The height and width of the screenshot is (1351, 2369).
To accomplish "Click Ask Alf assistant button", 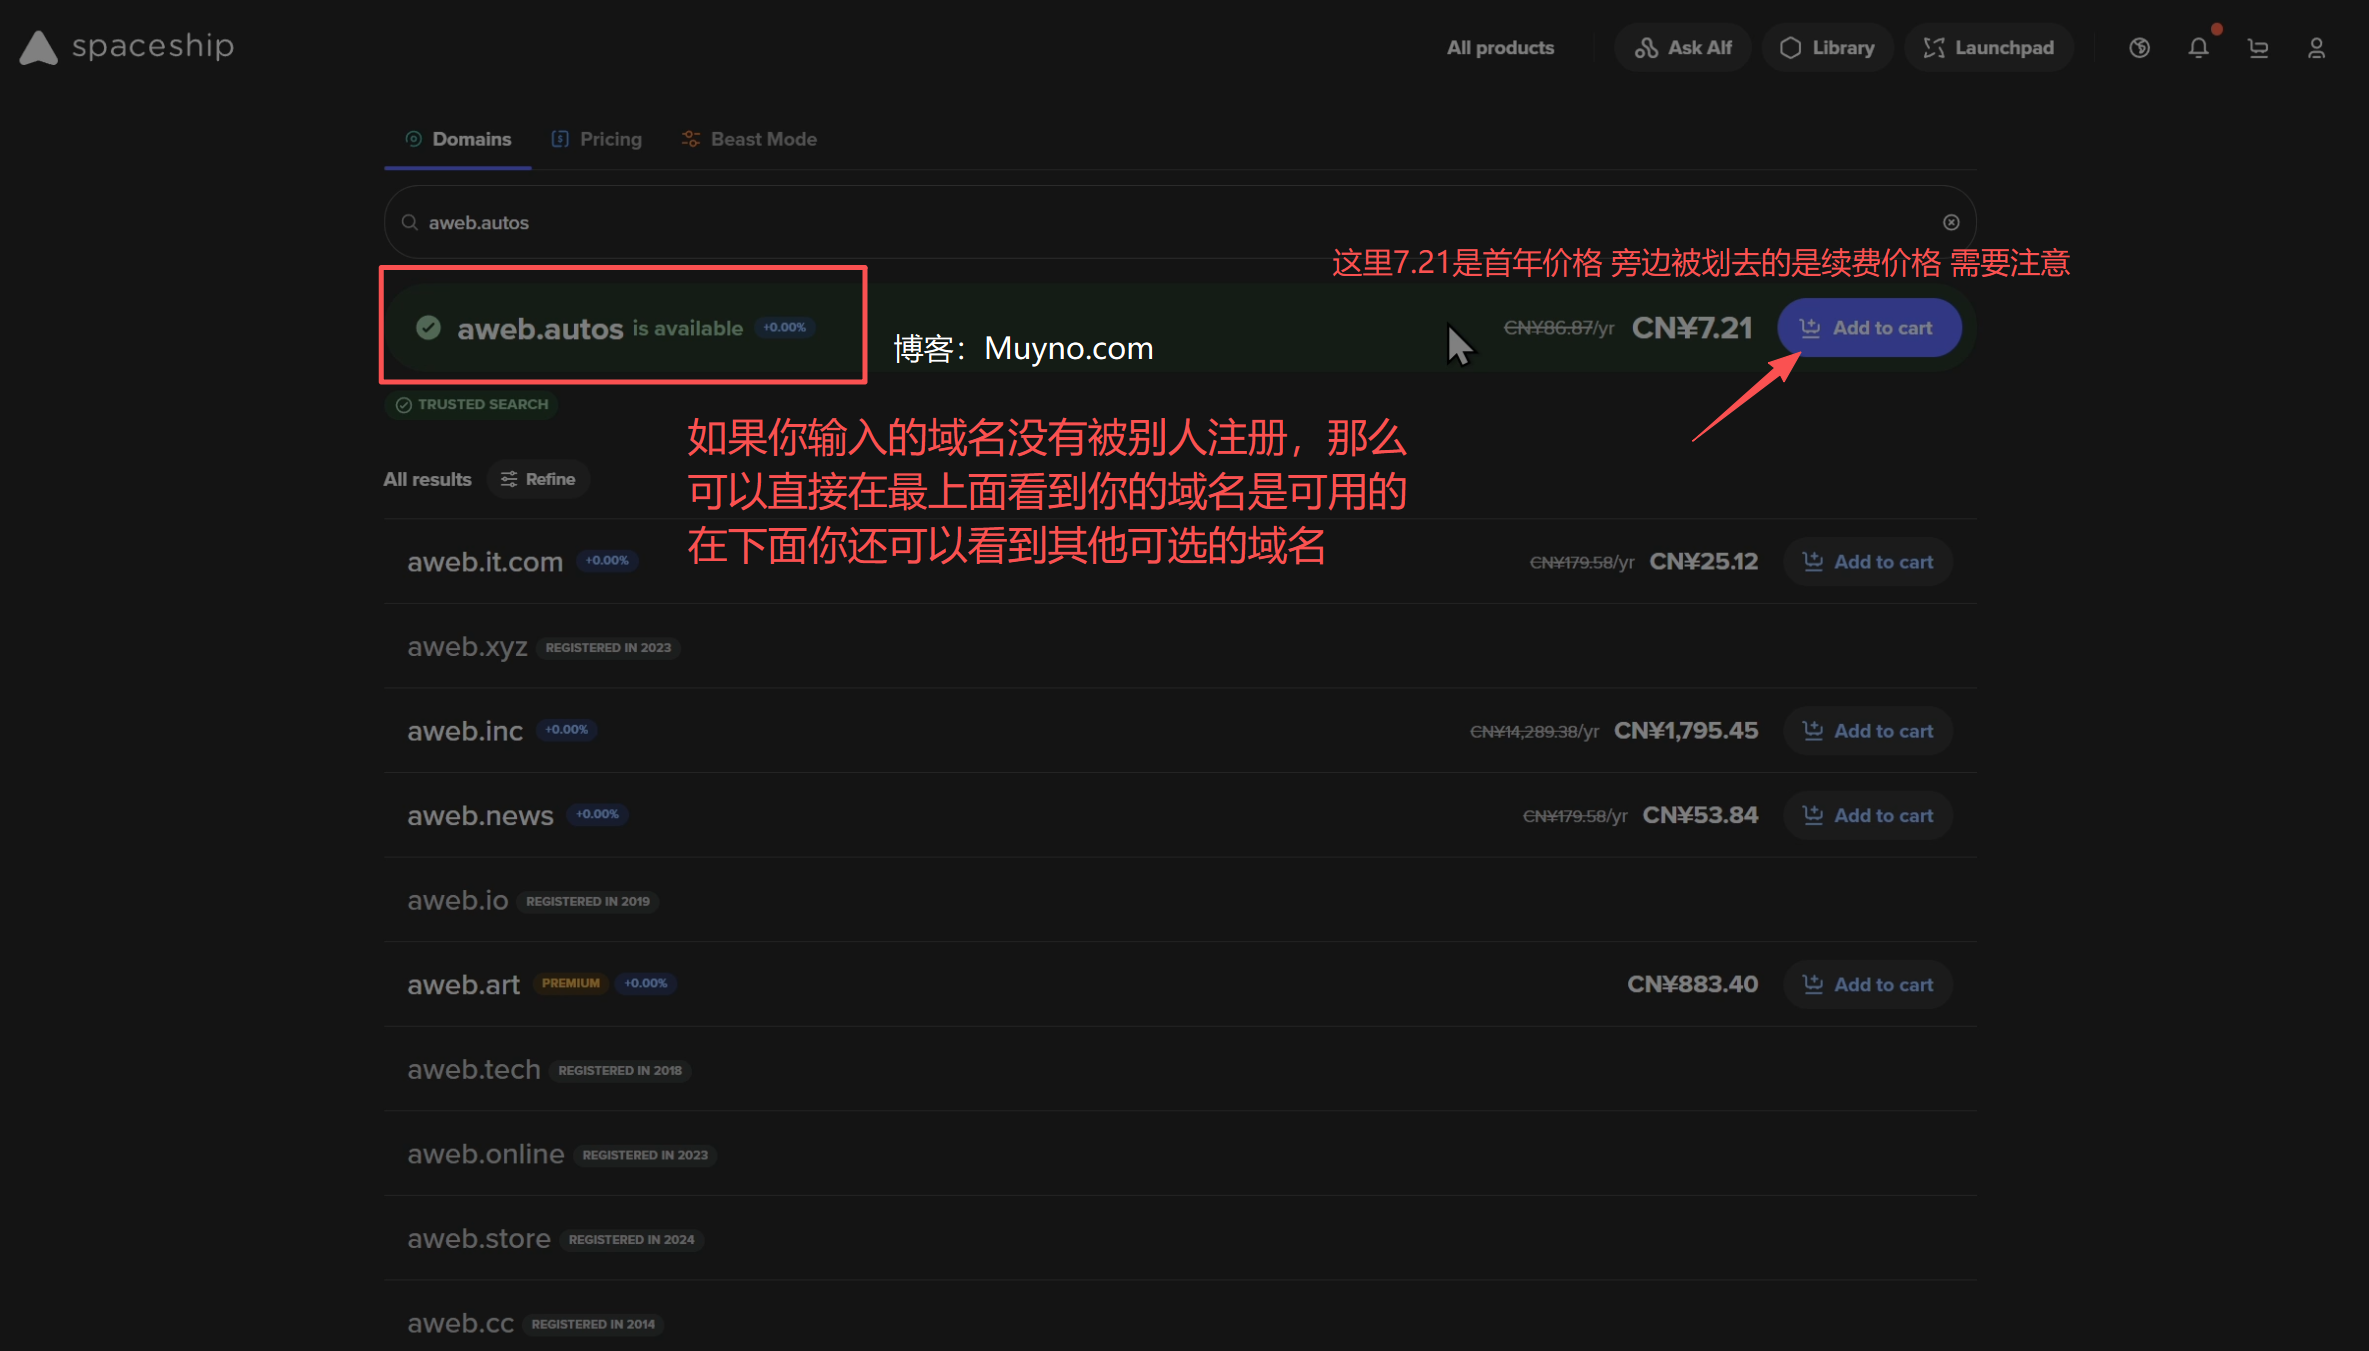I will [x=1683, y=48].
